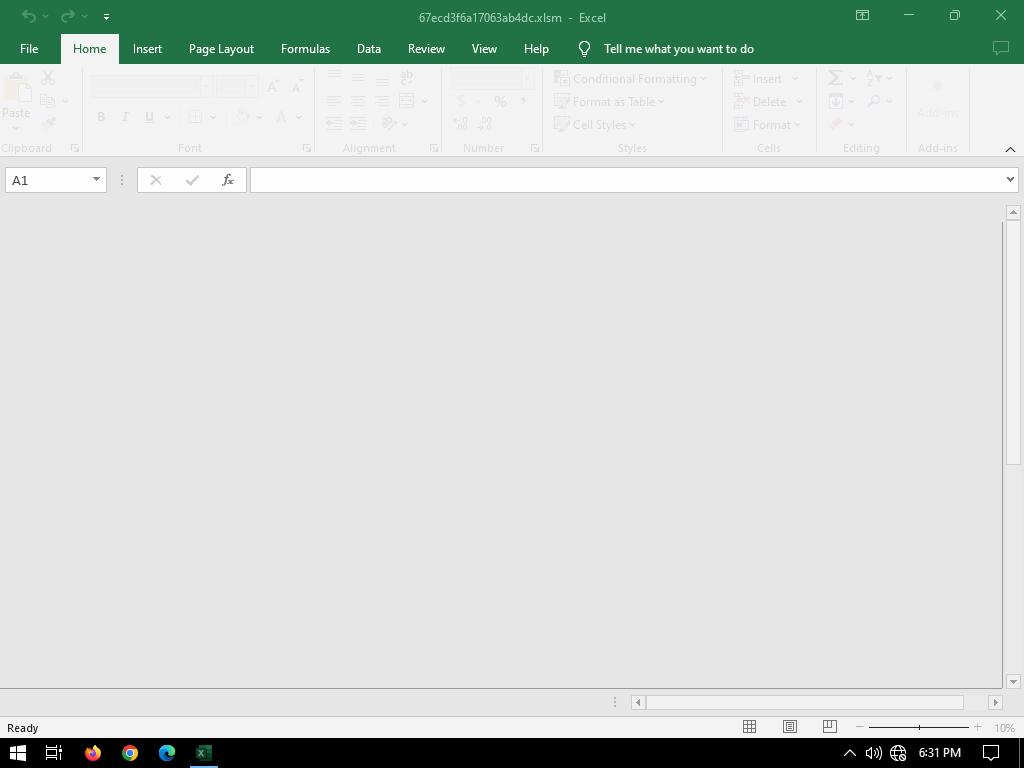Open Customize Quick Access Toolbar dropdown
This screenshot has height=768, width=1024.
pos(106,16)
